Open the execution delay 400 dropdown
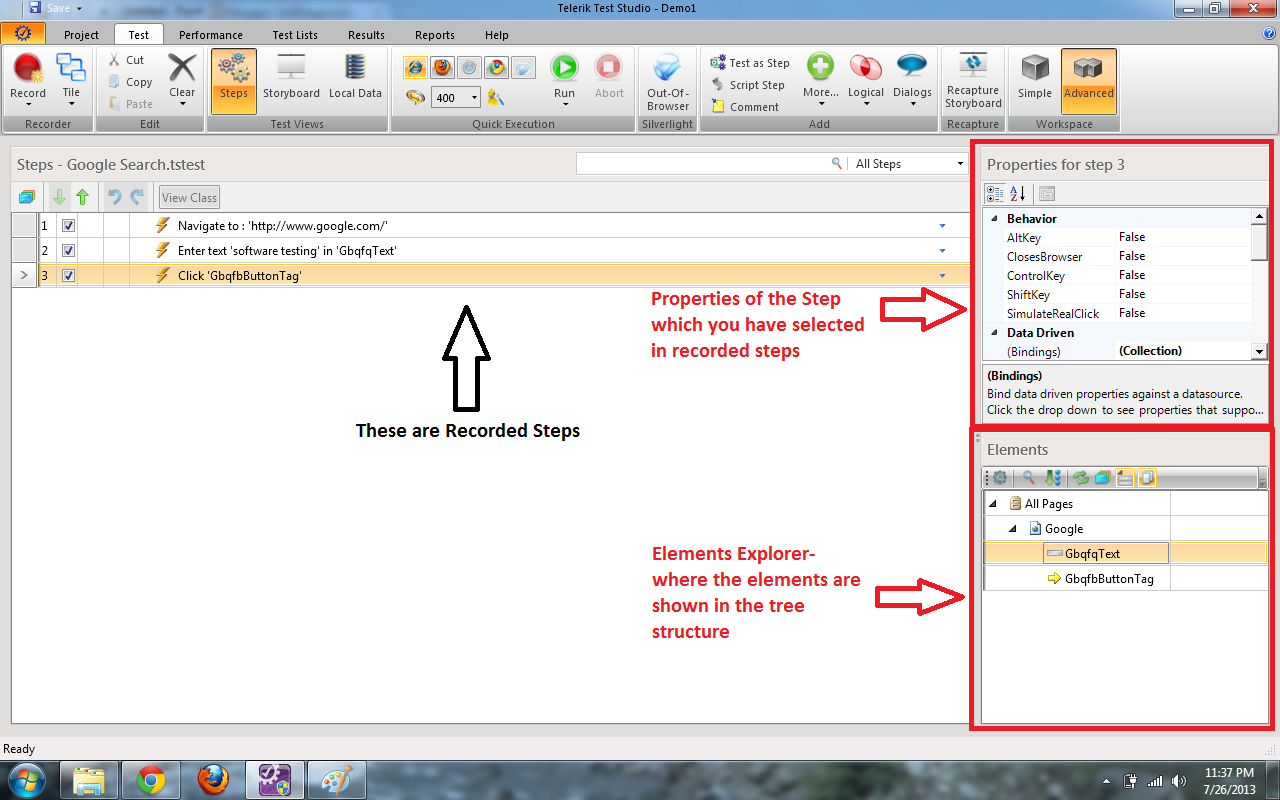The width and height of the screenshot is (1280, 800). (x=474, y=98)
